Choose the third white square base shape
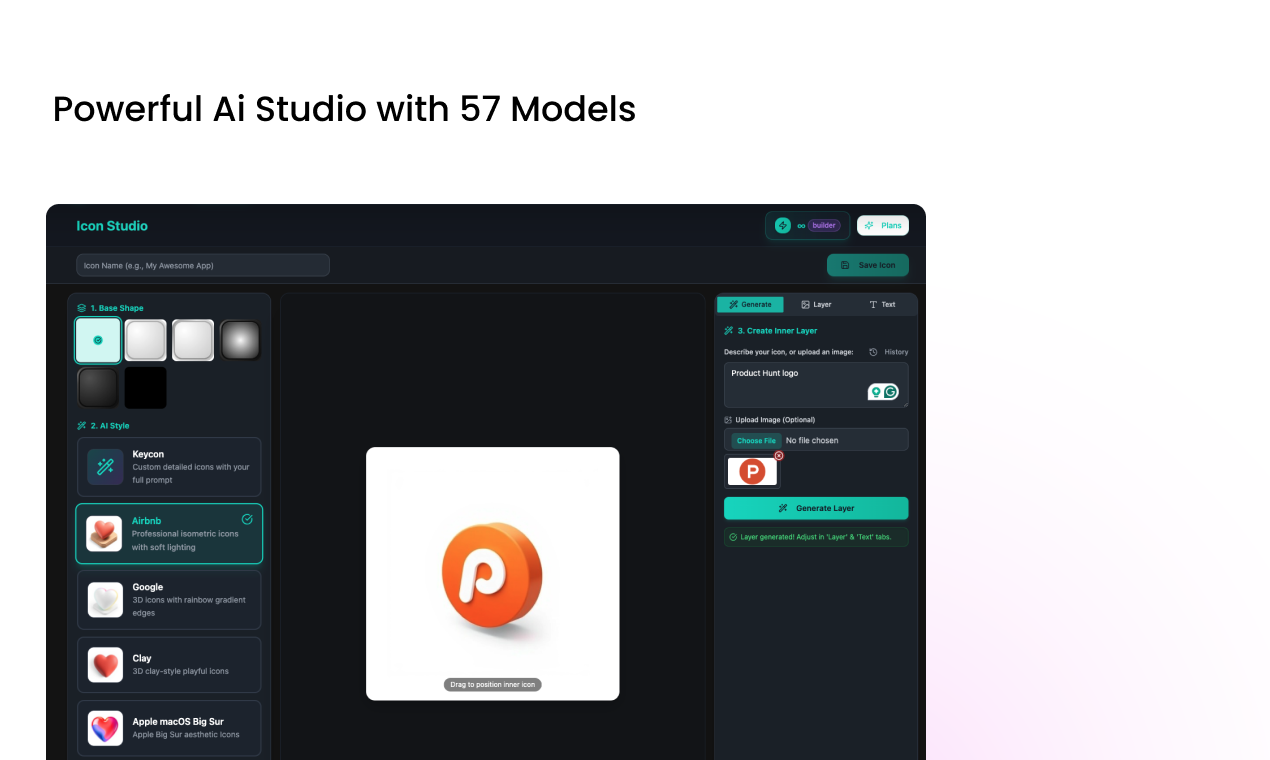 pyautogui.click(x=193, y=340)
